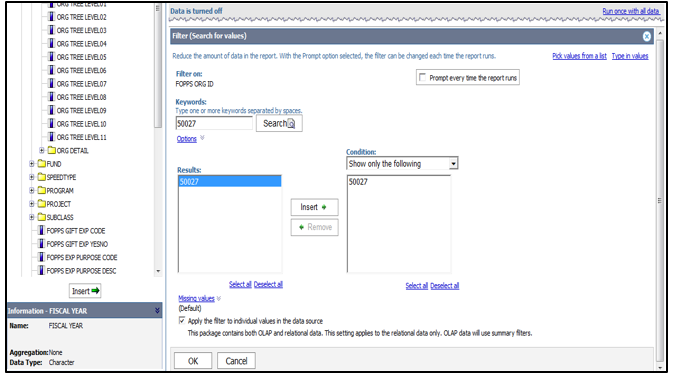
Task: Close the Filter dialog with the X icon
Action: (x=646, y=37)
